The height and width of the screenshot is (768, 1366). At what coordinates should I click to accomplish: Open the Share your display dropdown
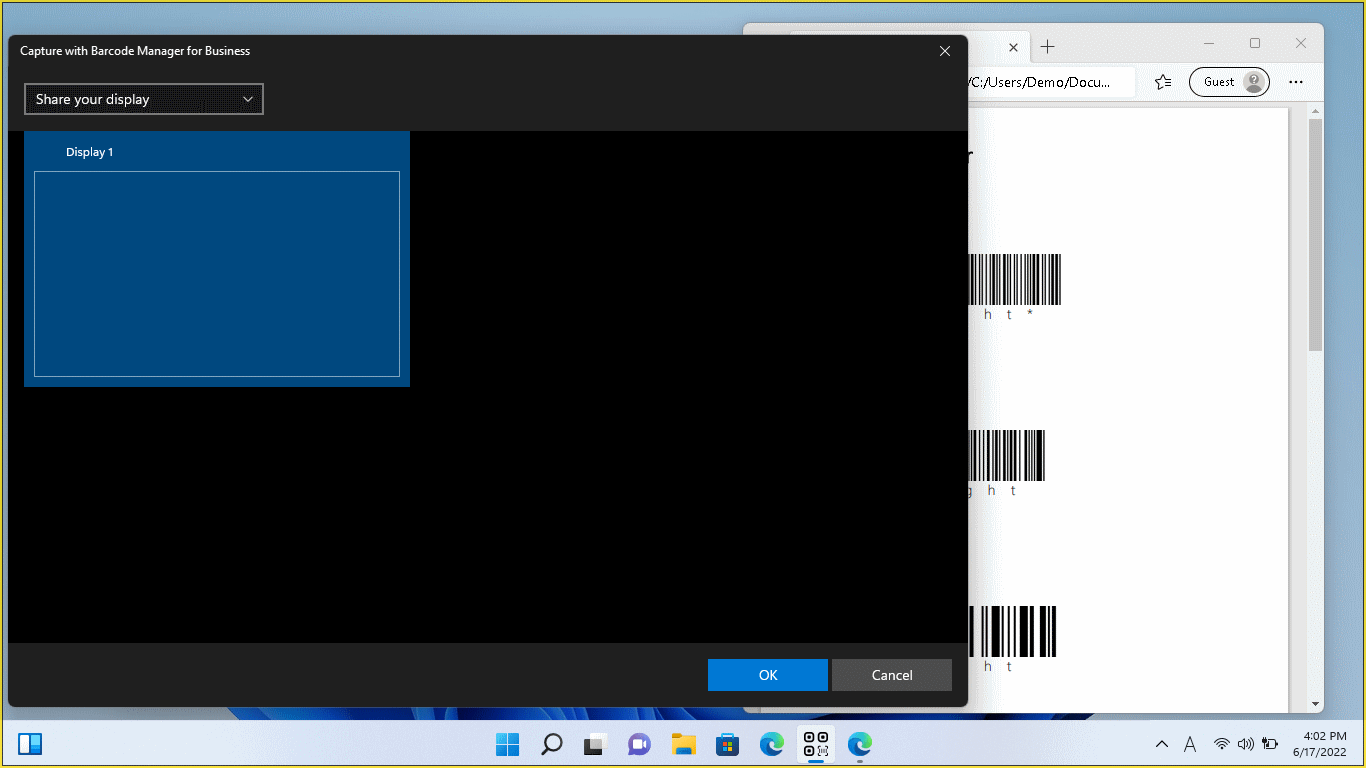143,99
